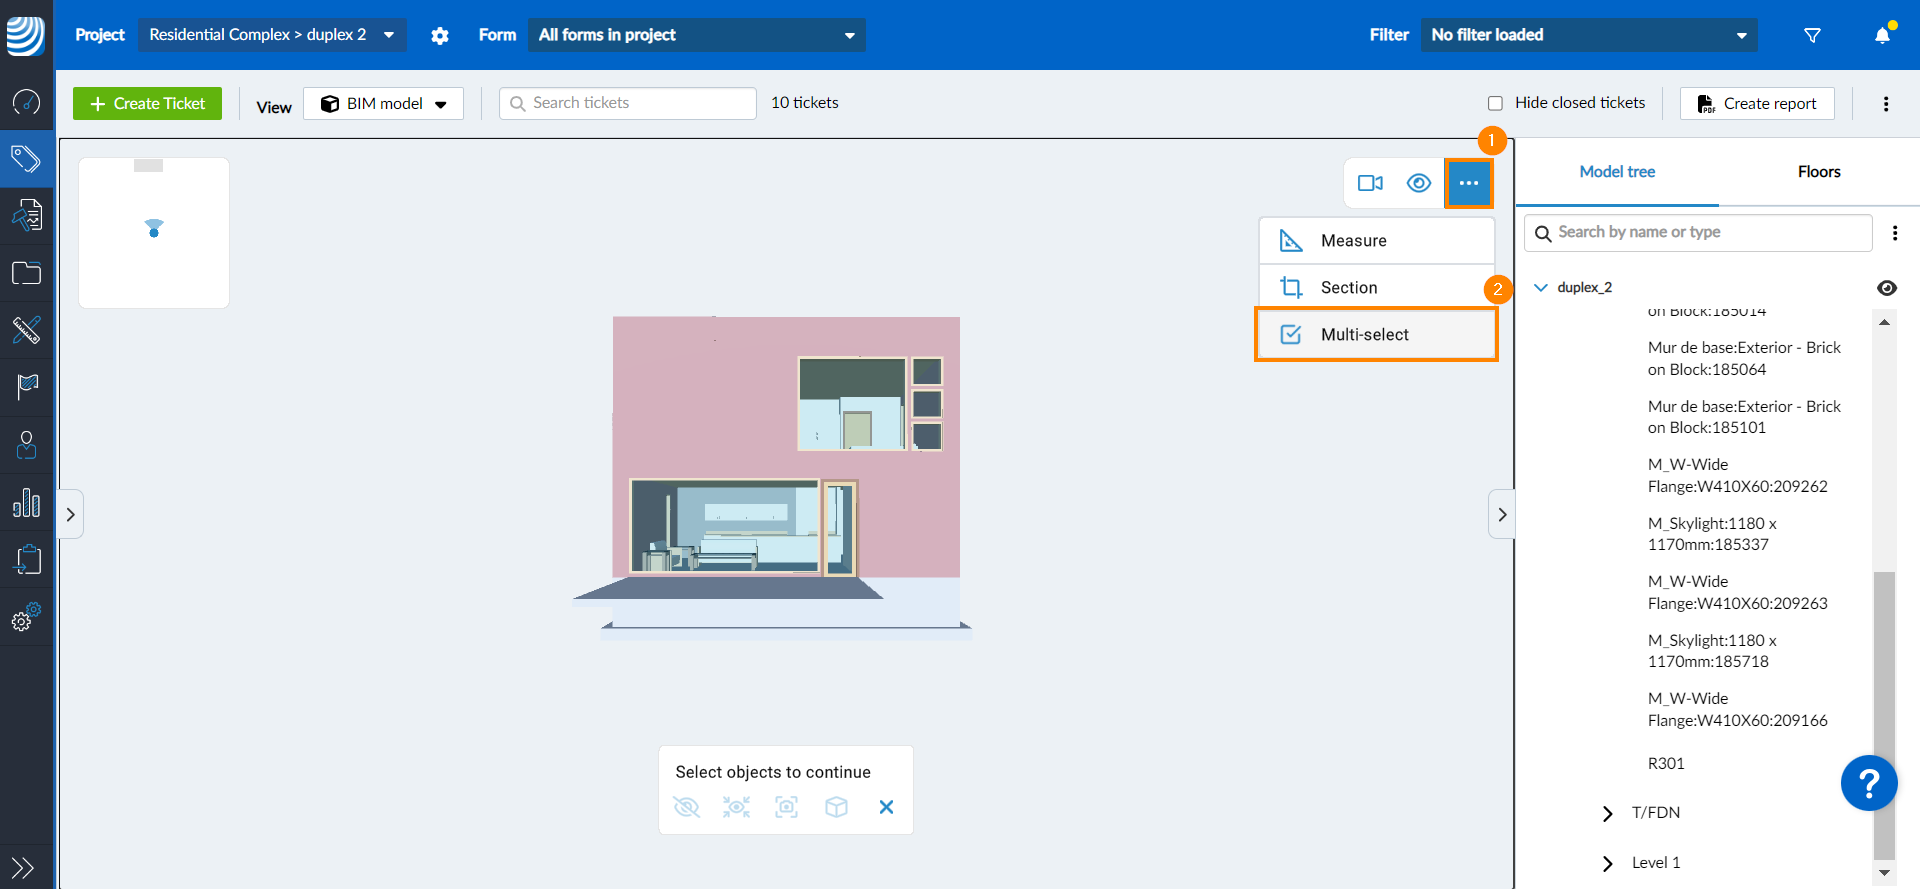This screenshot has width=1920, height=889.
Task: Close the Select objects prompt
Action: point(886,807)
